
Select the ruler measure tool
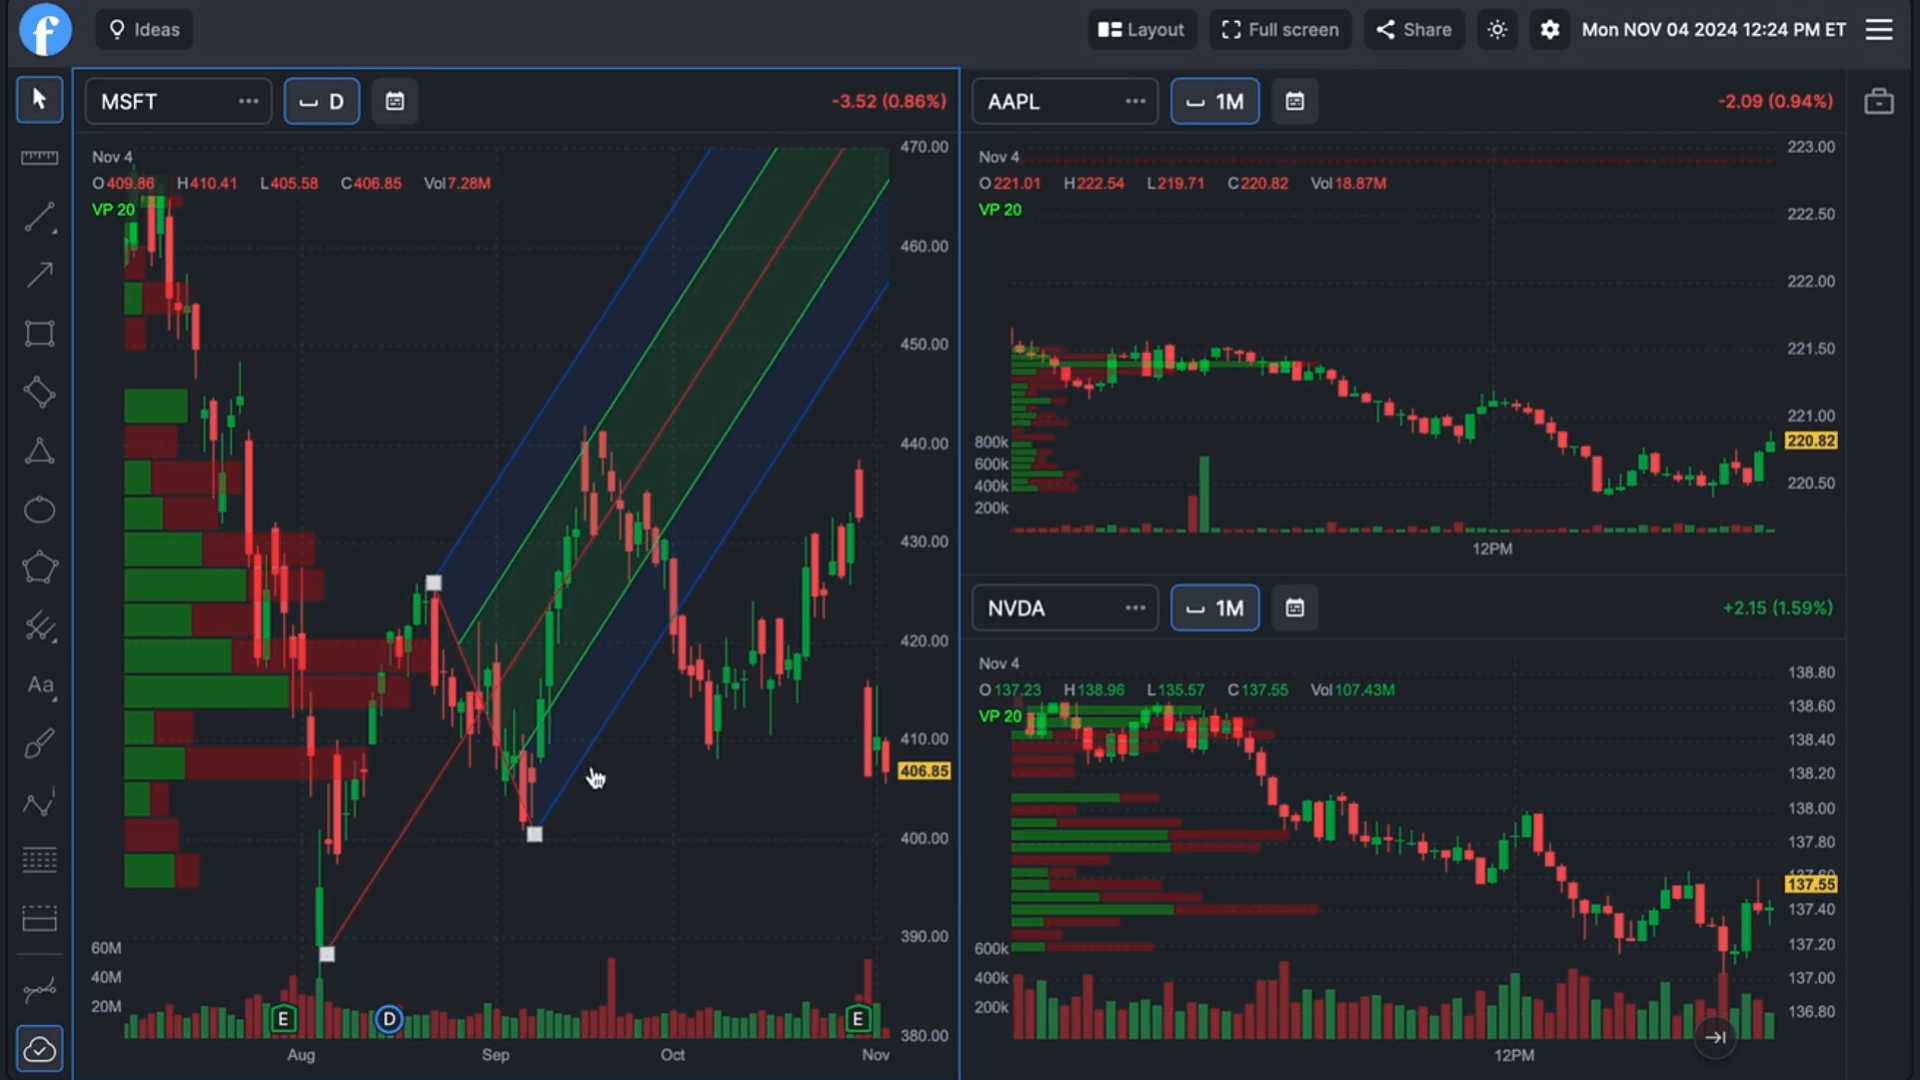coord(39,158)
